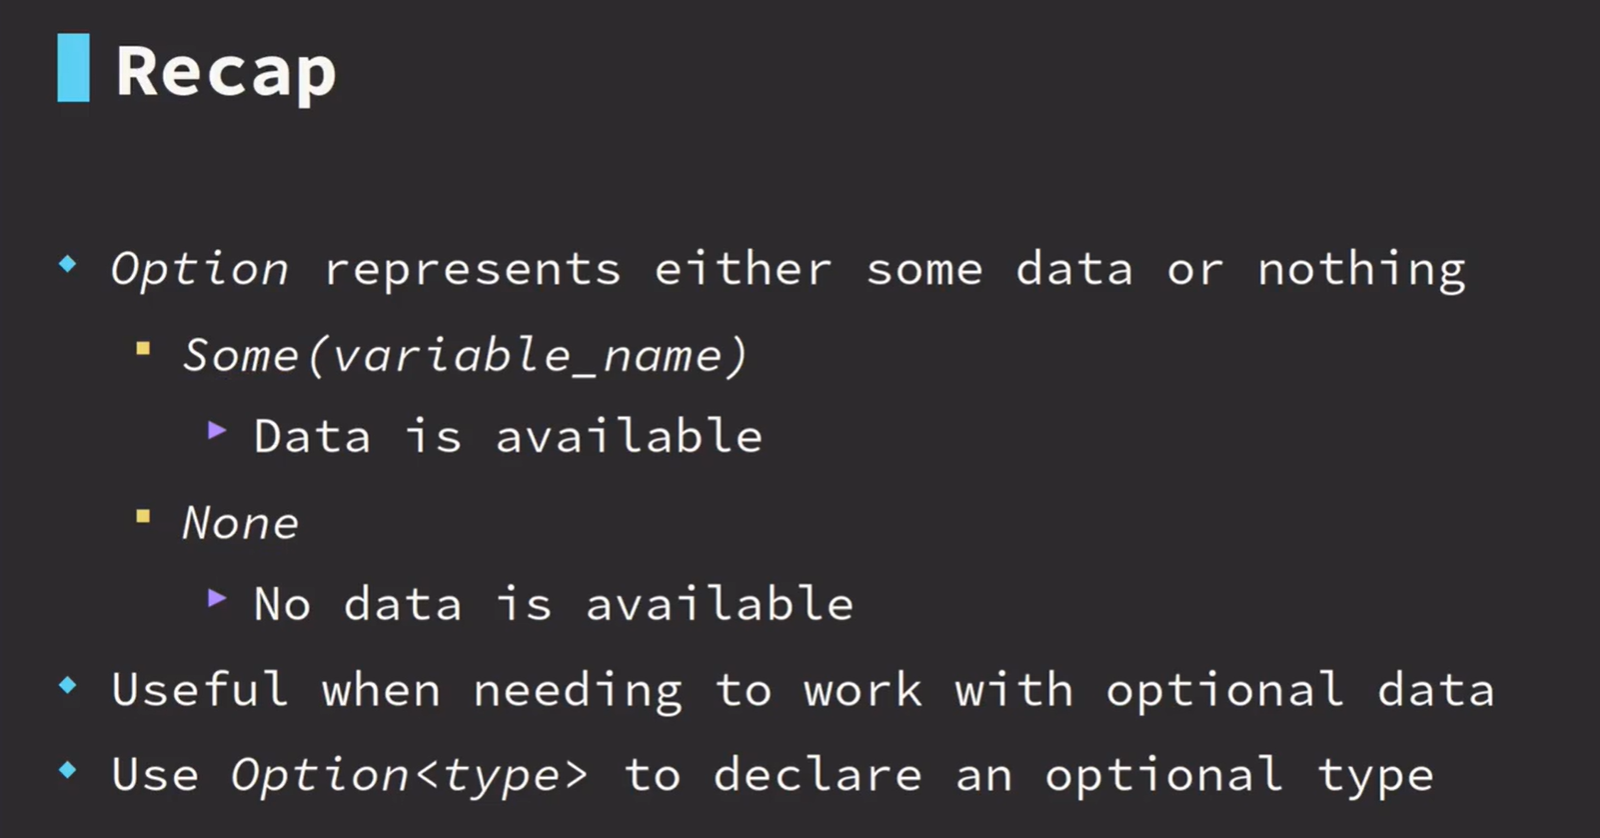
Task: Click the words "optional data" in the second bullet
Action: pos(1300,691)
